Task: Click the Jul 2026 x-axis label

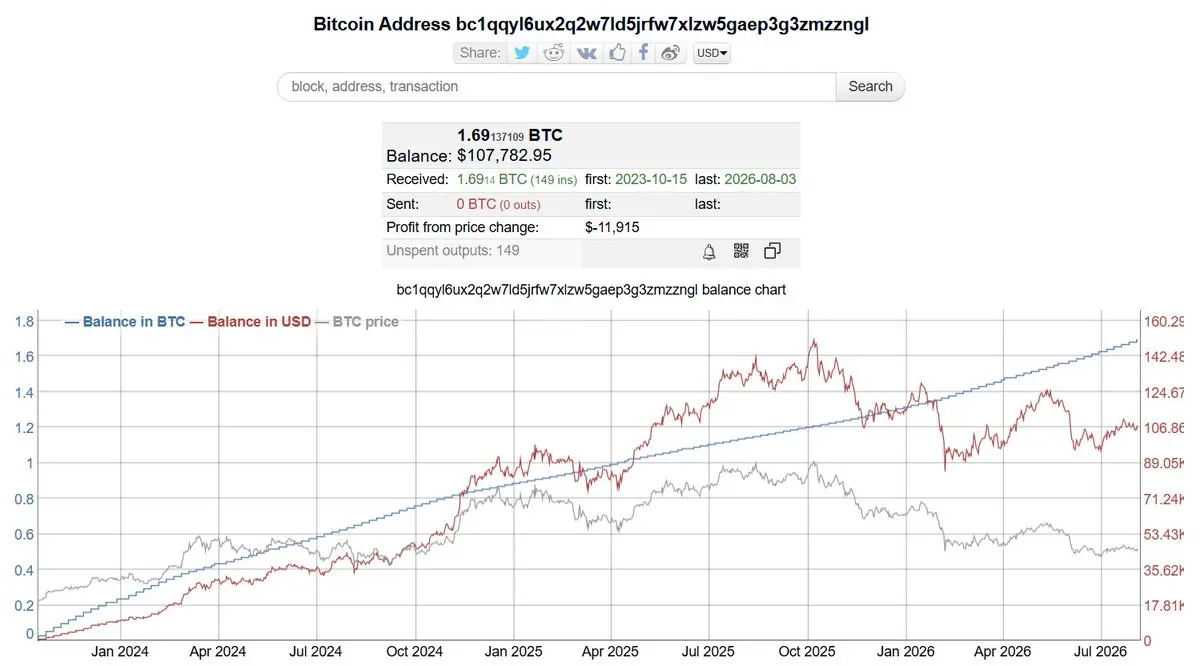Action: pyautogui.click(x=1101, y=651)
